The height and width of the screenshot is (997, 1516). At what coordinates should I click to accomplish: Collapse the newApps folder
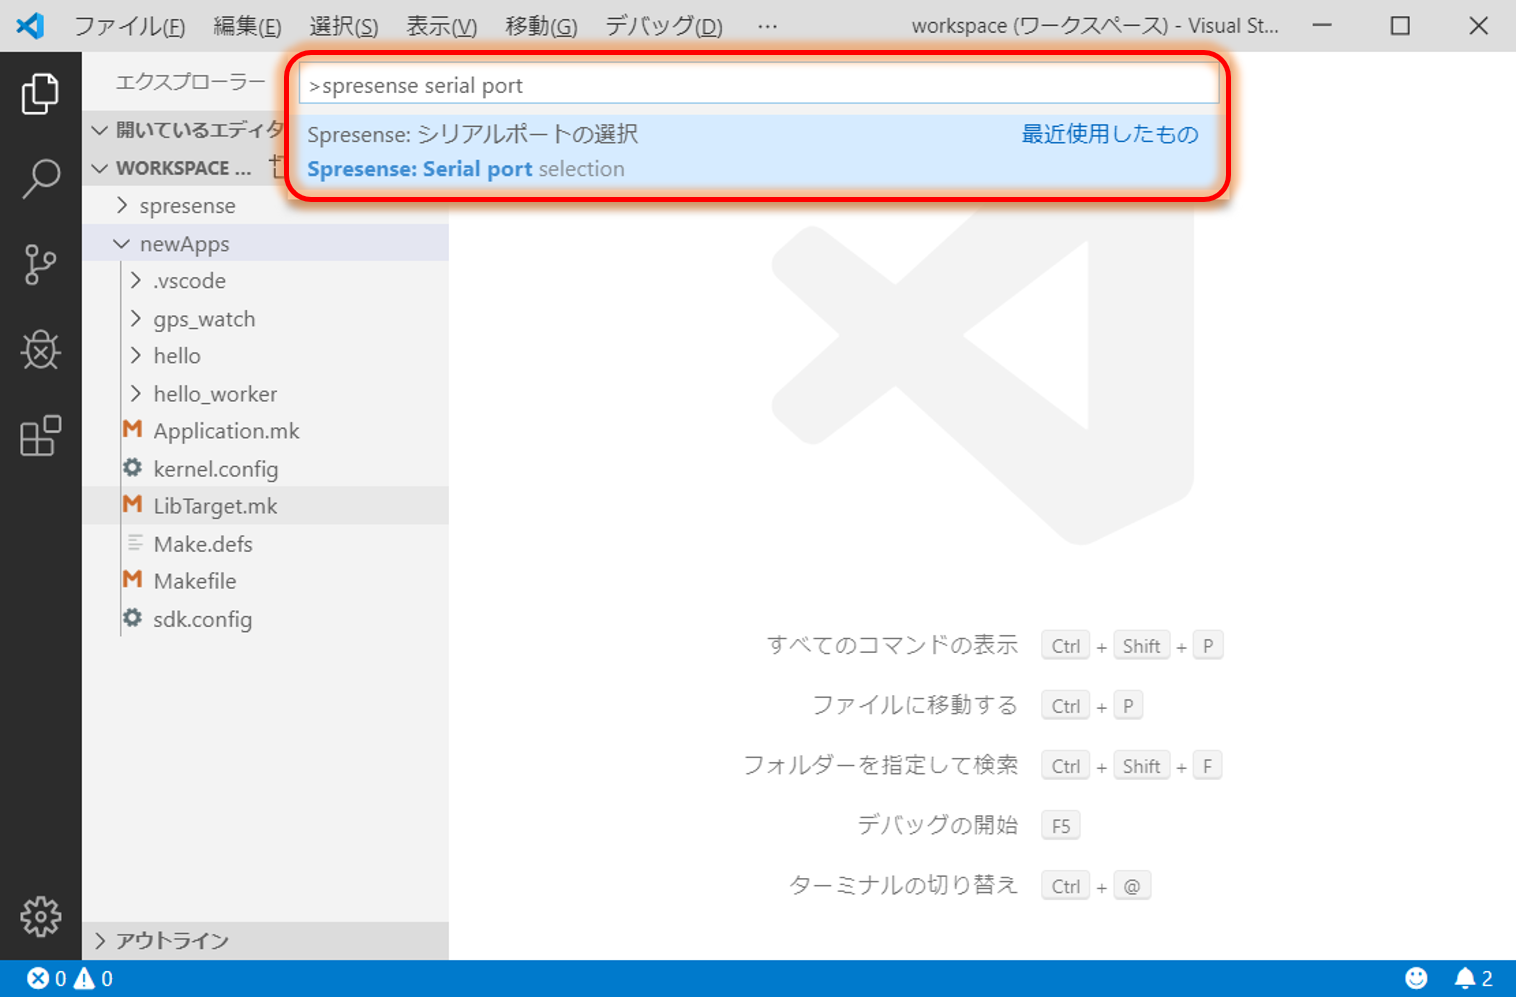tap(184, 244)
